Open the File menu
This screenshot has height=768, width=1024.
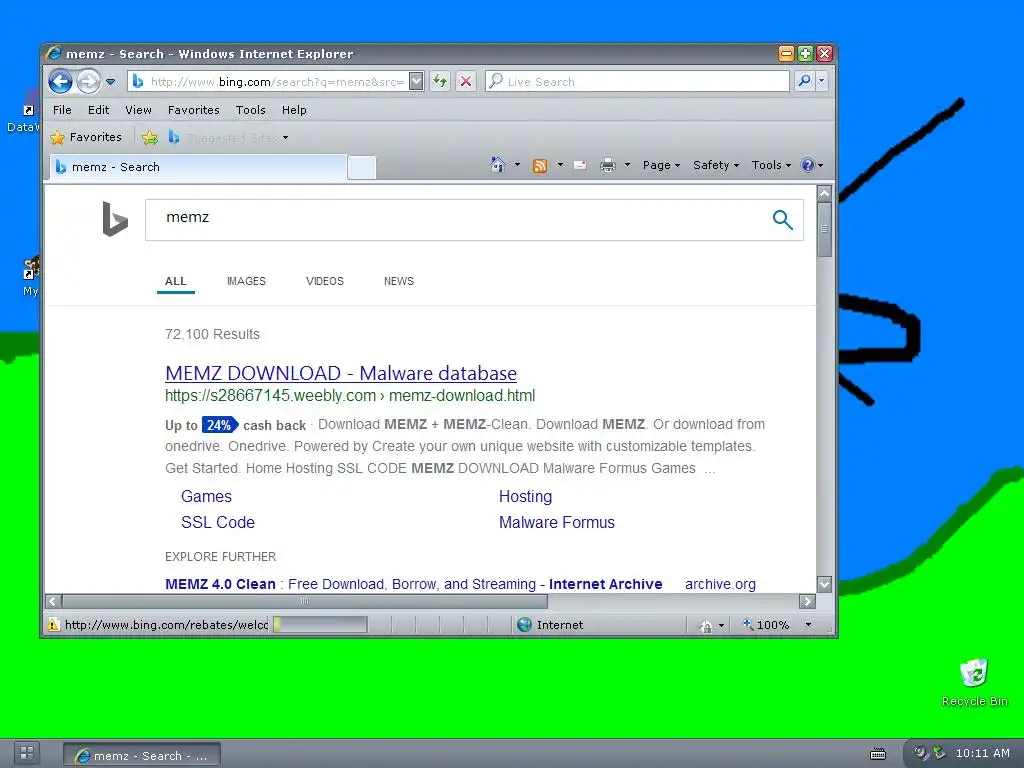[62, 110]
